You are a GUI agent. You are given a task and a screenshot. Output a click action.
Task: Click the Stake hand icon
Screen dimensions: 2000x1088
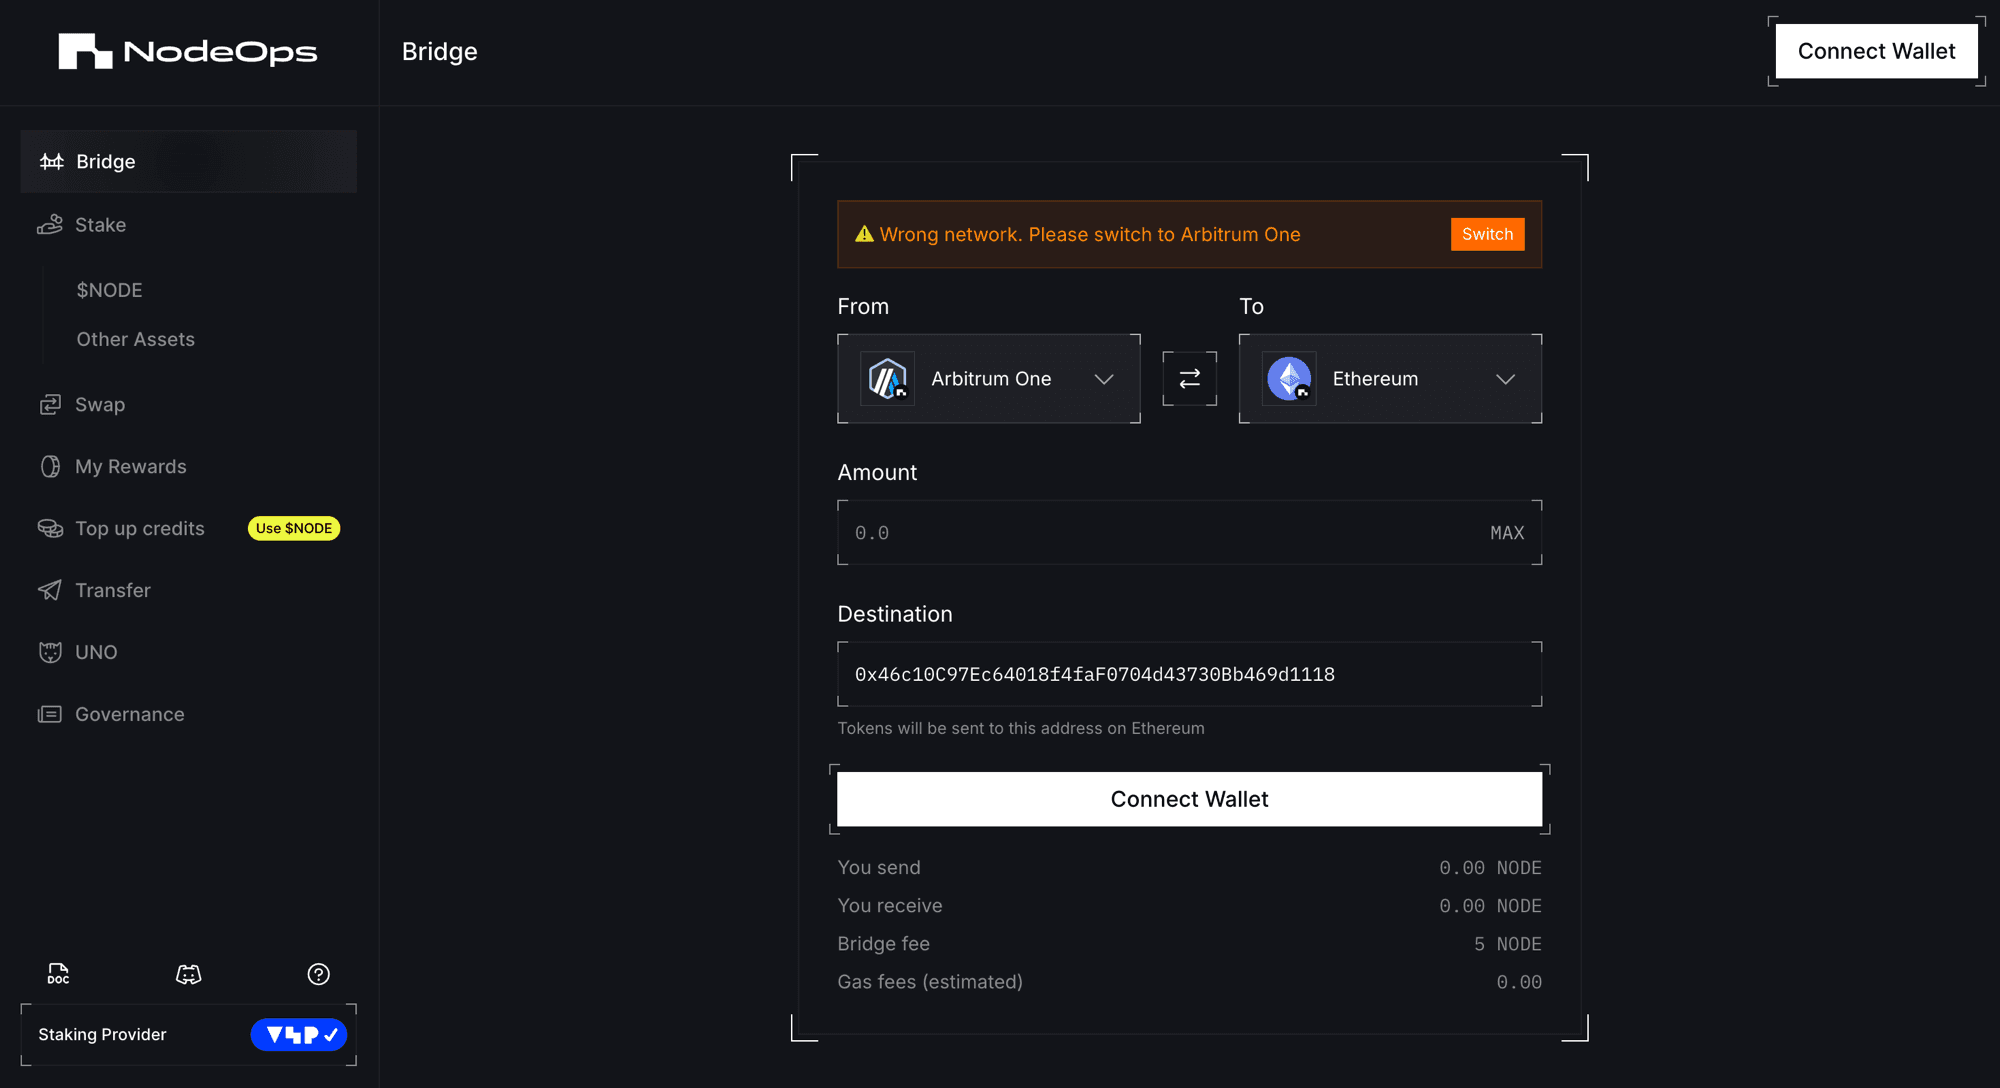[50, 225]
